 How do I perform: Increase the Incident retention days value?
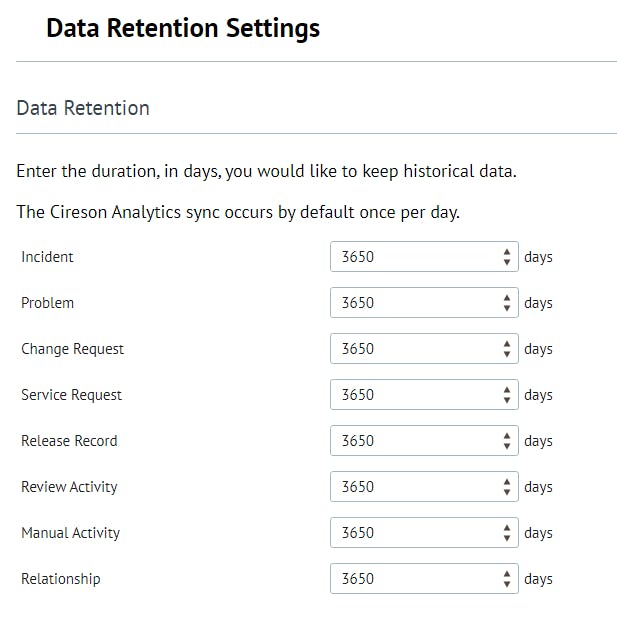[507, 252]
